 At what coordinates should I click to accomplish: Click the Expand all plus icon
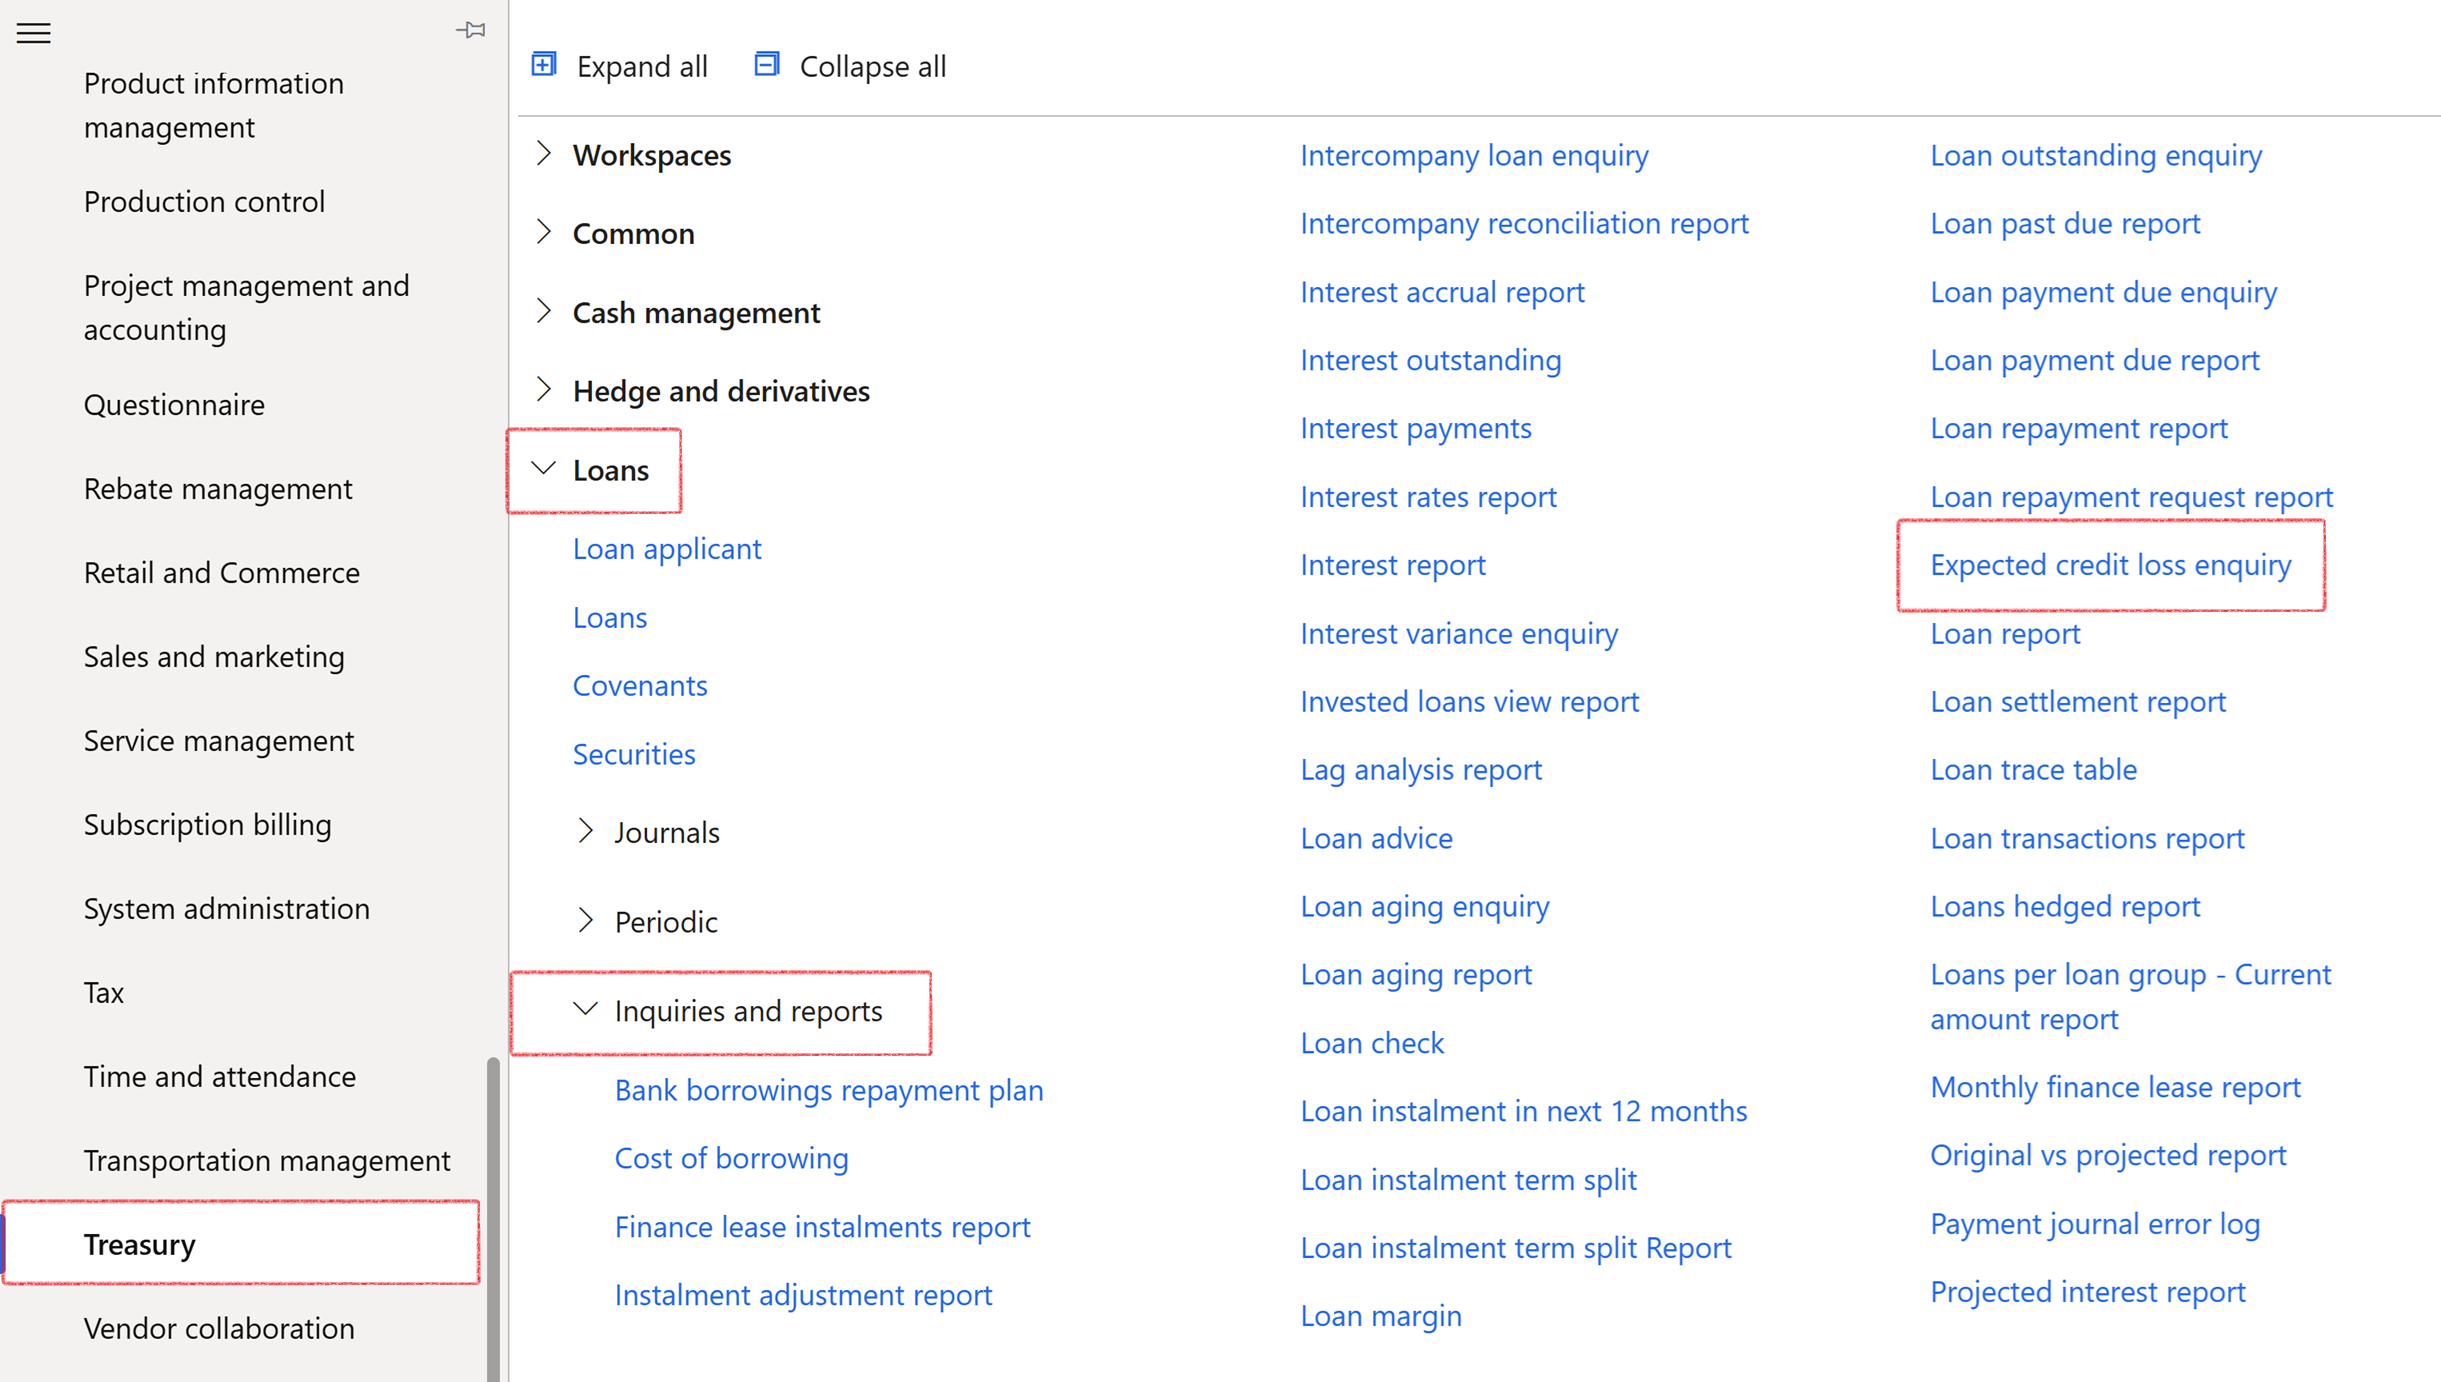click(x=544, y=65)
